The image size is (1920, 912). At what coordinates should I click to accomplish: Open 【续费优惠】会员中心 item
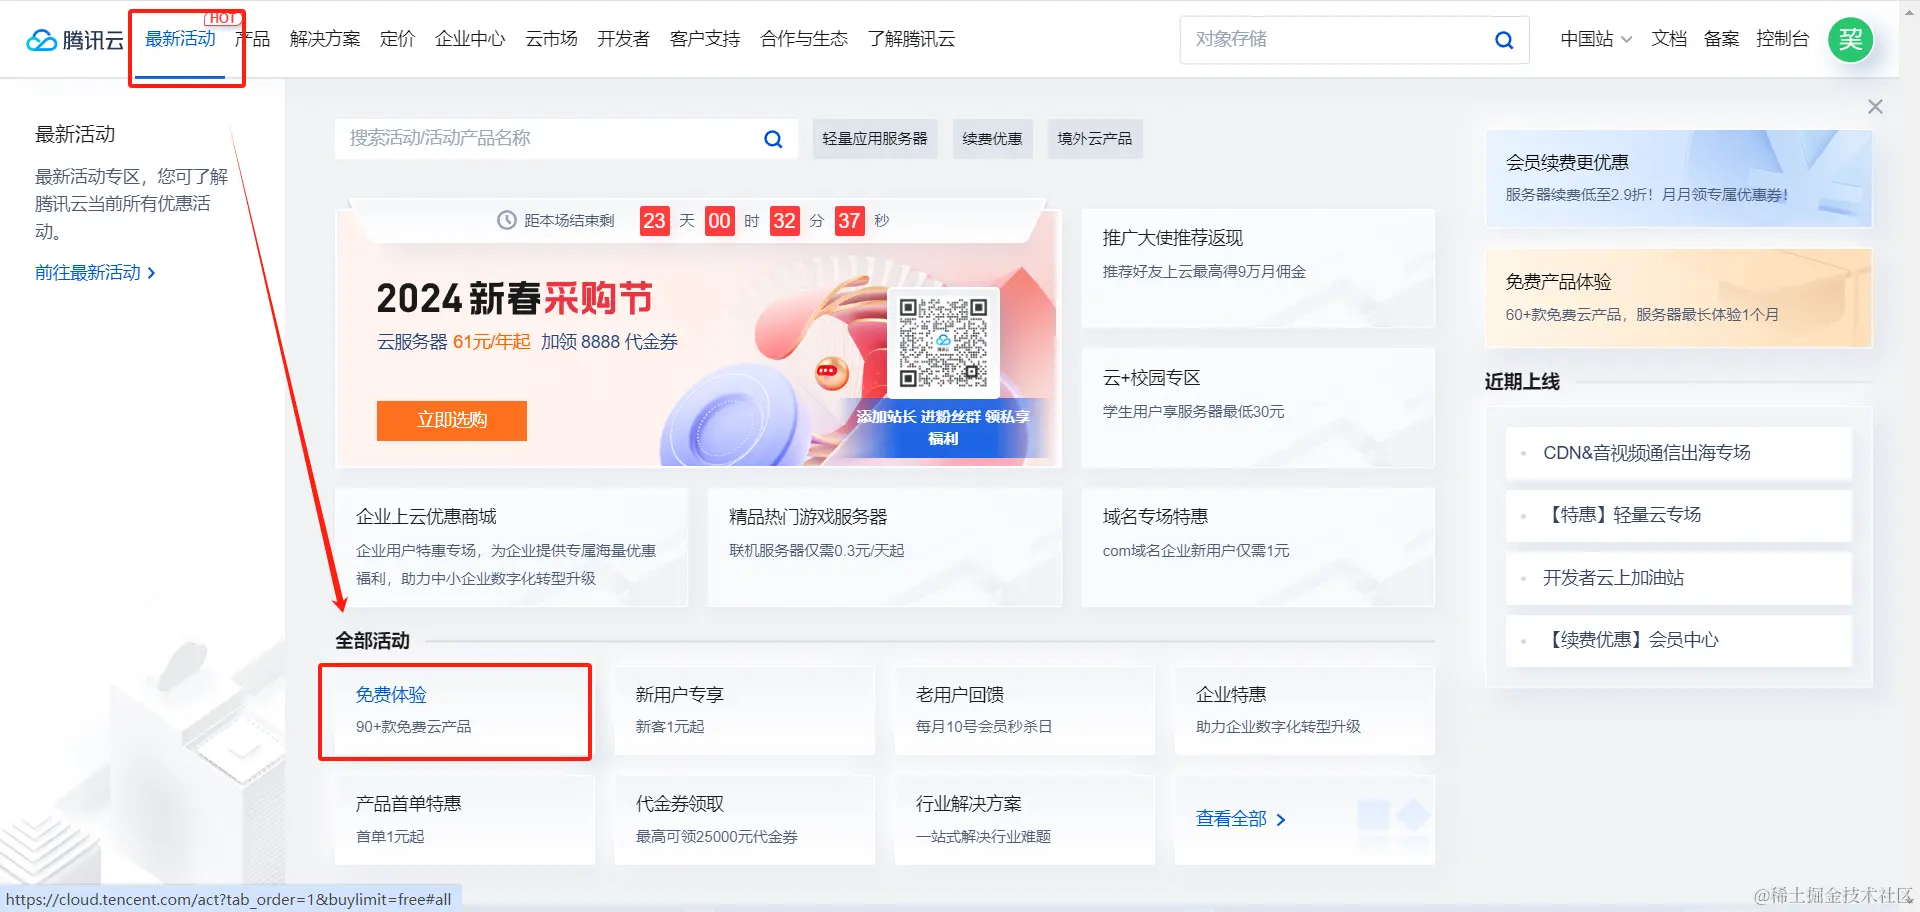point(1679,640)
